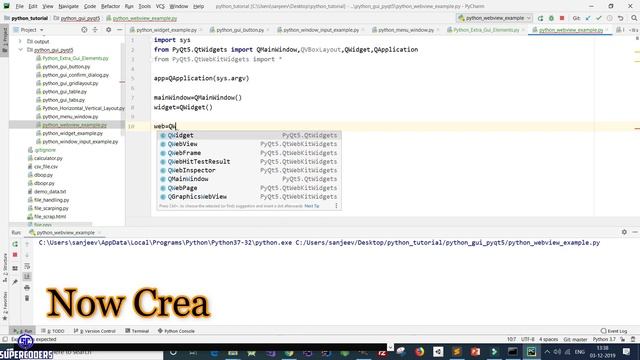This screenshot has width=640, height=360.
Task: Collapse the python_gui_pyqt5 folder
Action: tap(20, 50)
